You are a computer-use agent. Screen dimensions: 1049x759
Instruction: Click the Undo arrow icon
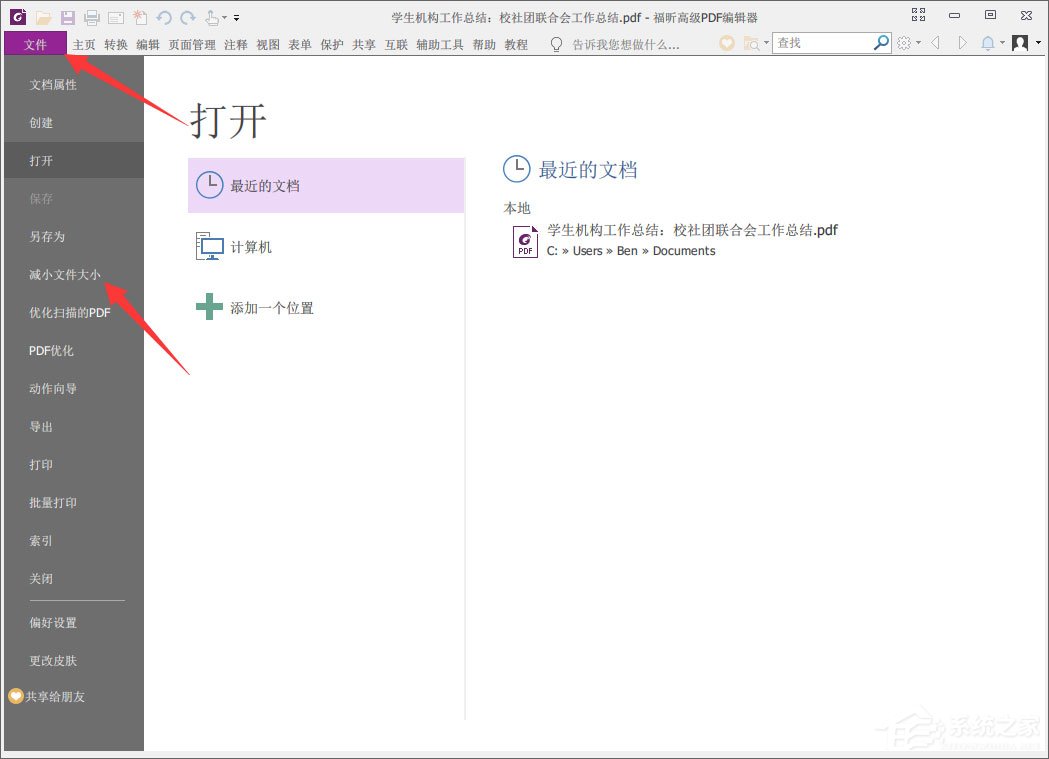(164, 15)
